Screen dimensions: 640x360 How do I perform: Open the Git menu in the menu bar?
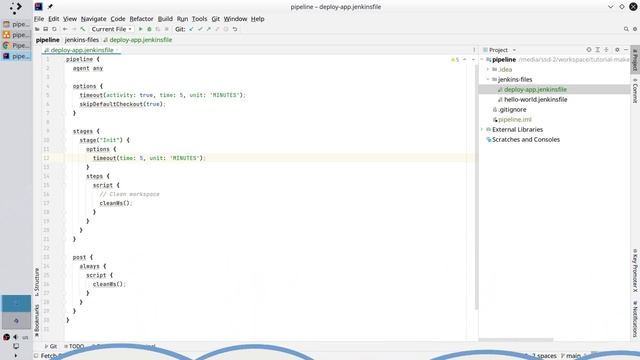click(216, 19)
